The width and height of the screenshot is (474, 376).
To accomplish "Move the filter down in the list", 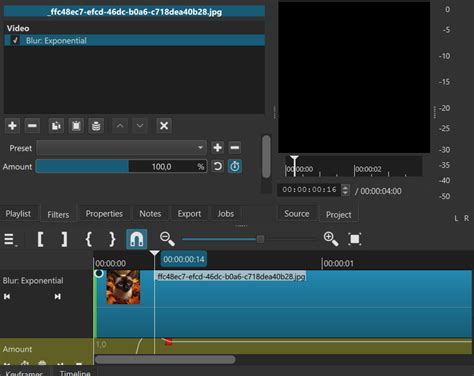I will pyautogui.click(x=140, y=126).
